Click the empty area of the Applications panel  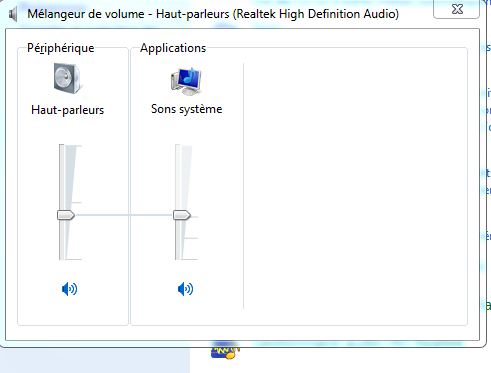pos(355,187)
